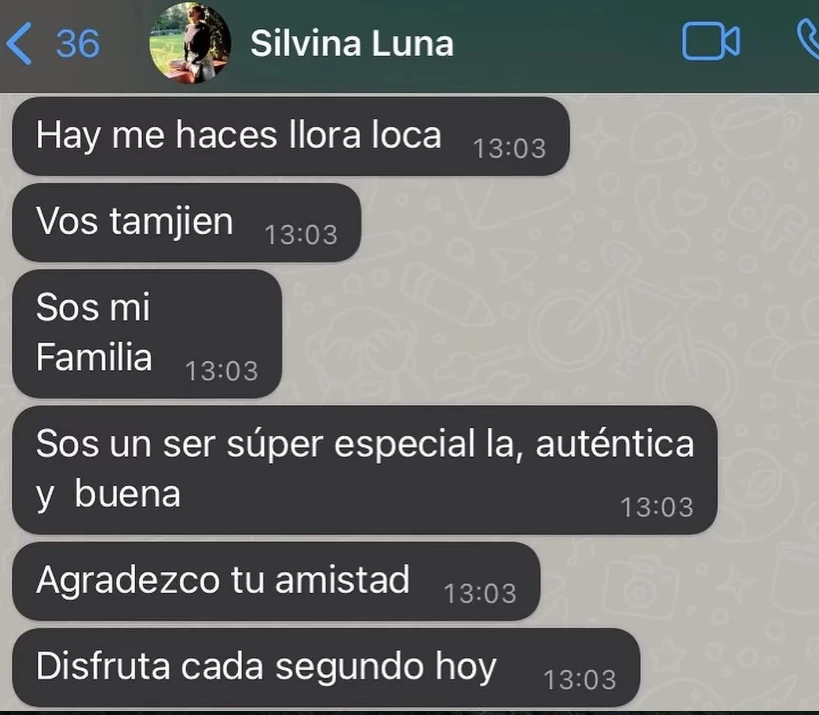Open contact info by tapping Silvina Luna name
The width and height of the screenshot is (819, 715).
(352, 43)
